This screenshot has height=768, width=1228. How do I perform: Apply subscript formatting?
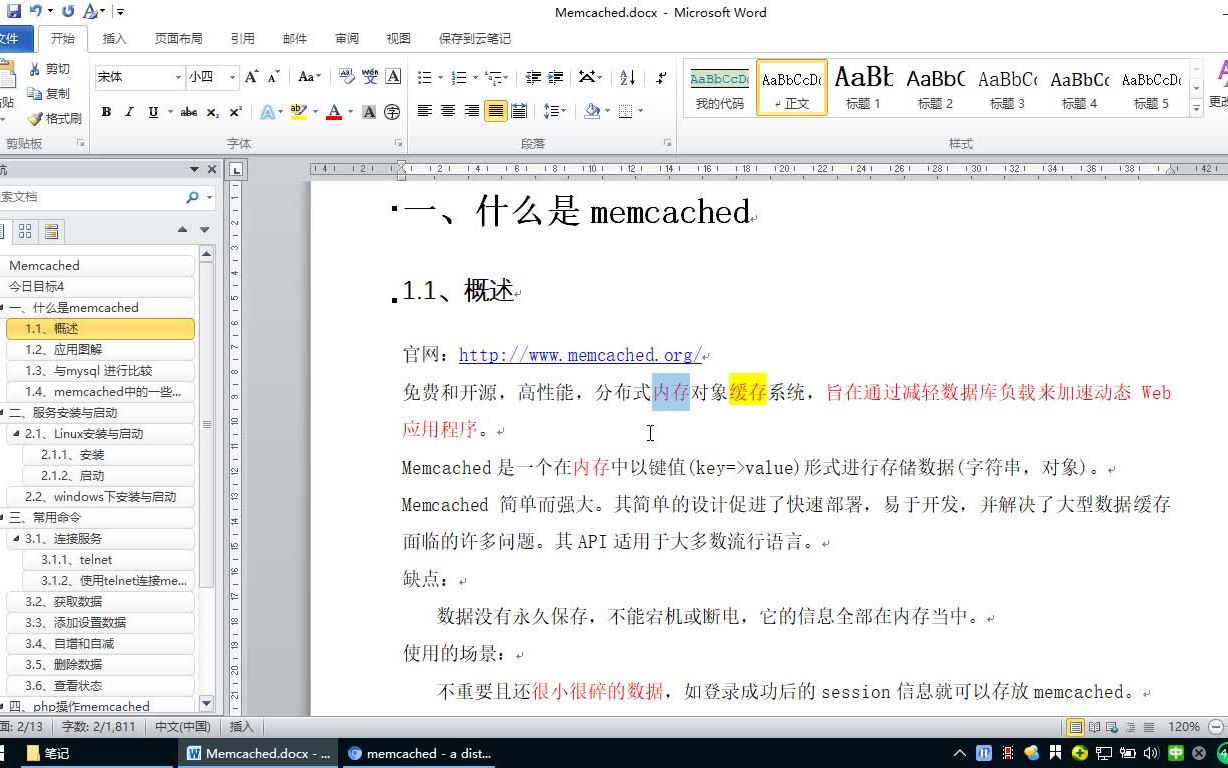pyautogui.click(x=213, y=112)
